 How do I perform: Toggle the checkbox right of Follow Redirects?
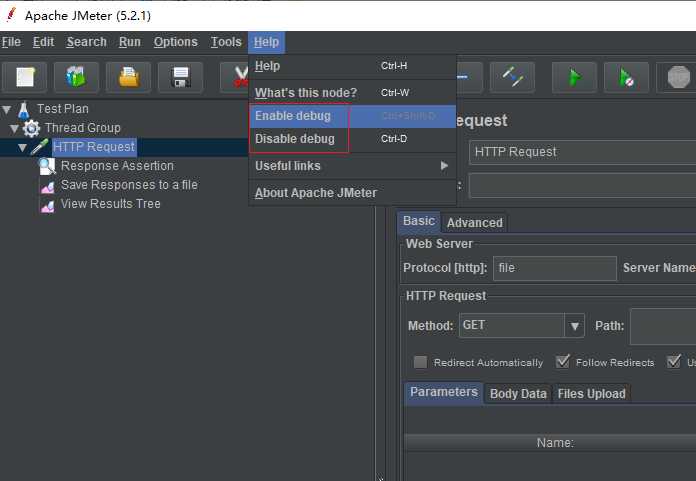click(674, 362)
